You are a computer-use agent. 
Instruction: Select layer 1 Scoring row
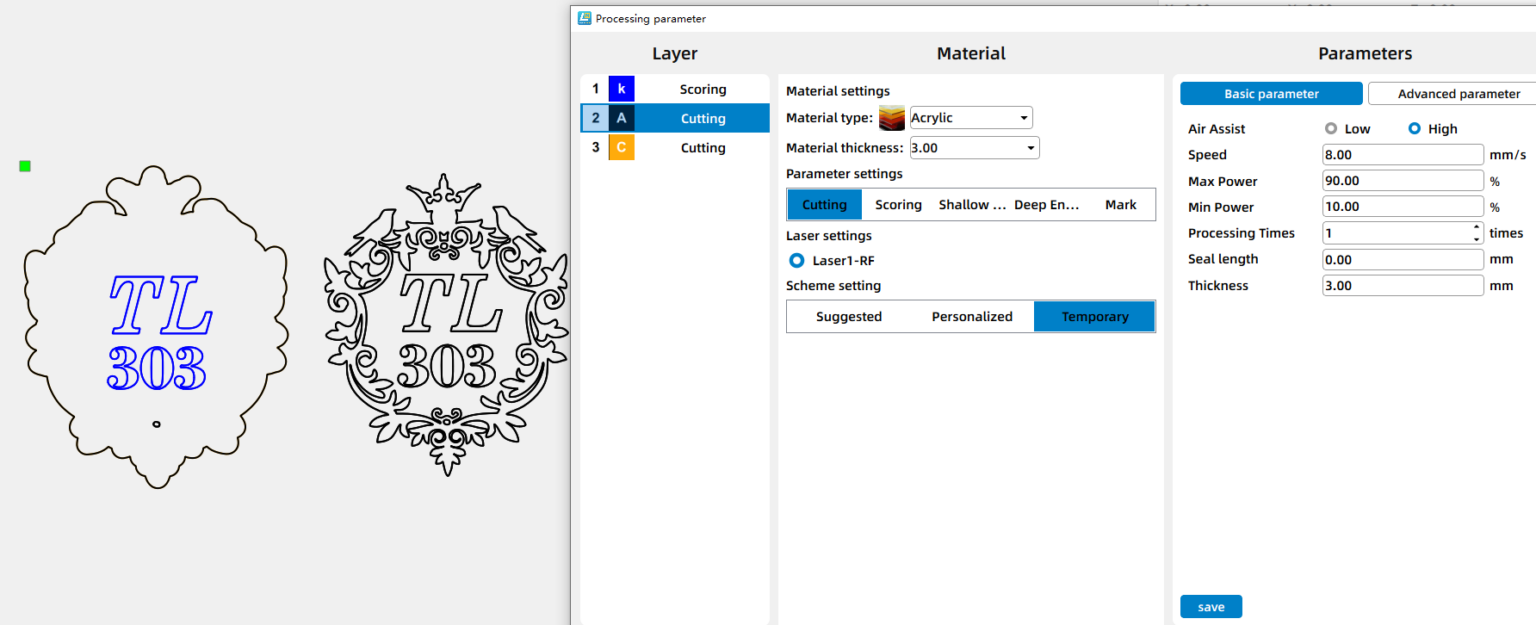point(702,89)
